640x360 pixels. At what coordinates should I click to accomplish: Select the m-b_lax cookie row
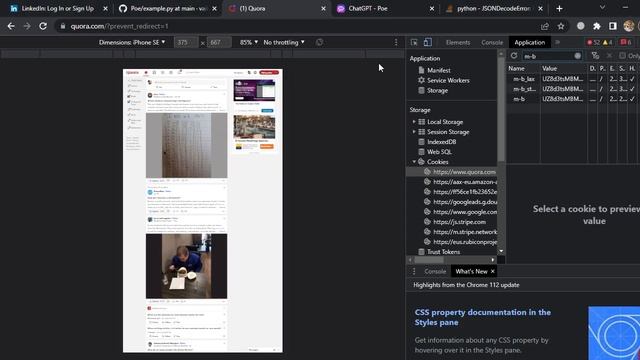[573, 79]
